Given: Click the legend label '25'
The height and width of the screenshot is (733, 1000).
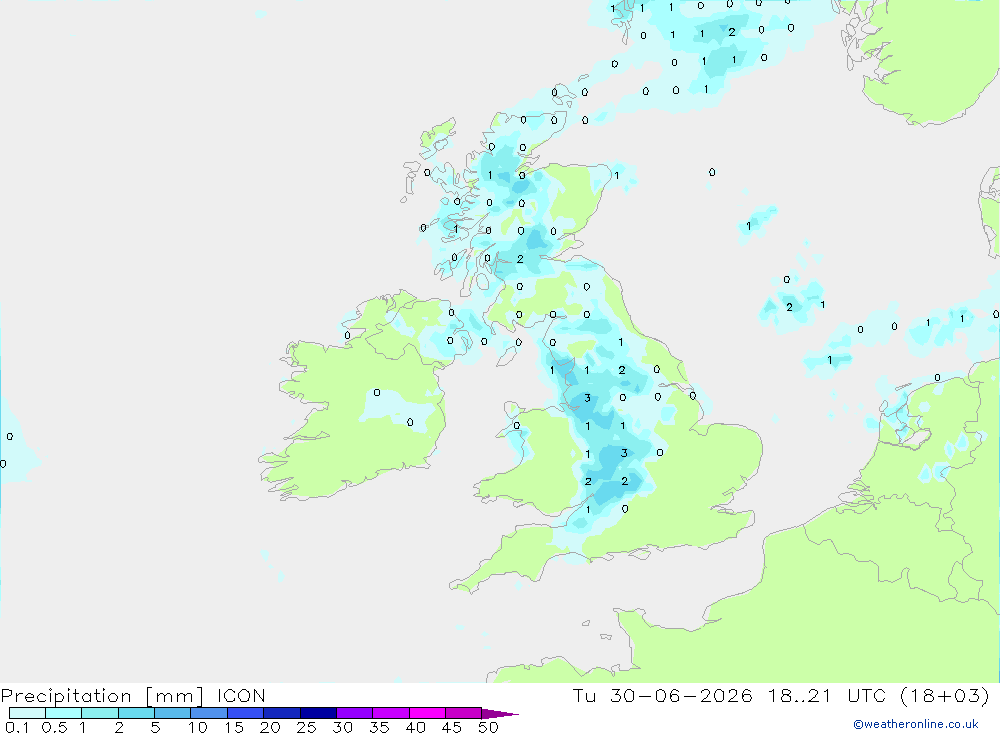Looking at the screenshot, I should (x=306, y=727).
